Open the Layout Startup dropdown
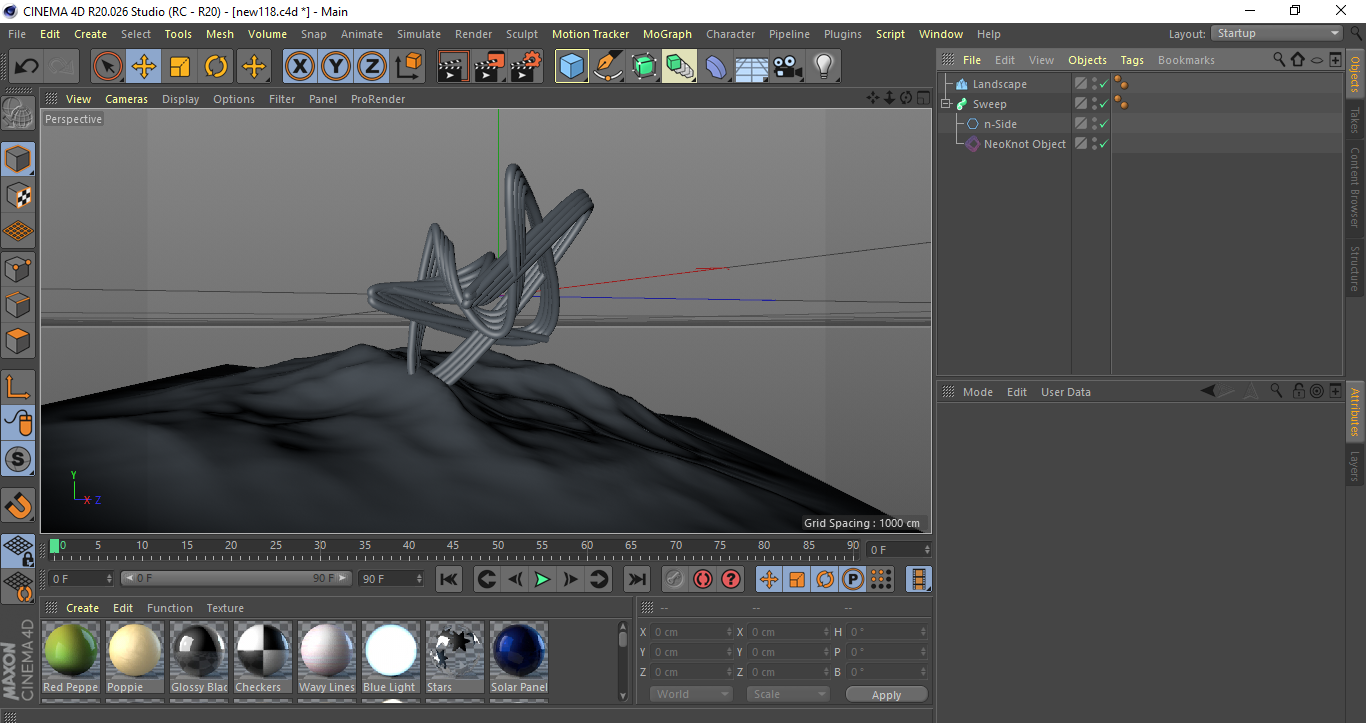The width and height of the screenshot is (1366, 723). pyautogui.click(x=1278, y=33)
